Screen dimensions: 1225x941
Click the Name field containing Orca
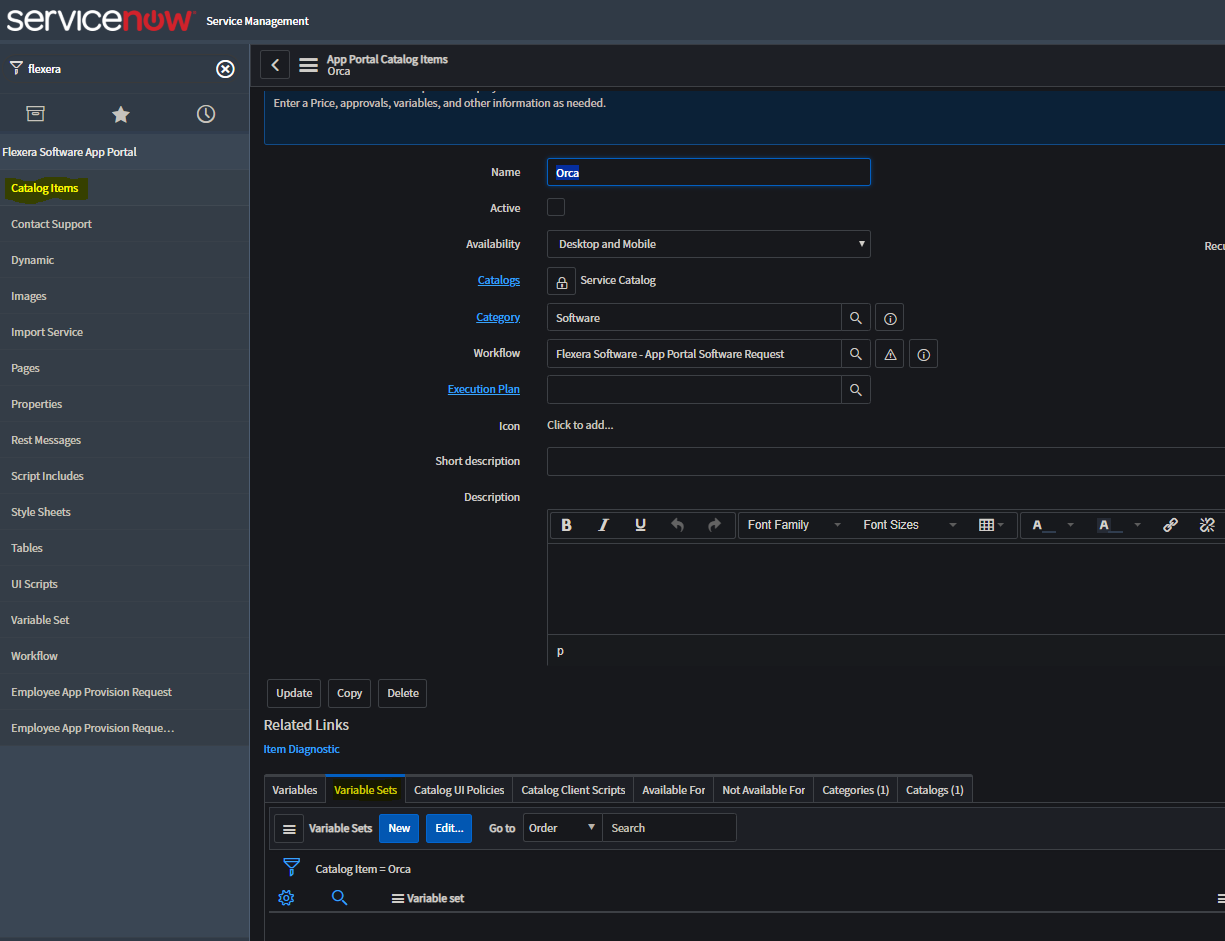709,172
